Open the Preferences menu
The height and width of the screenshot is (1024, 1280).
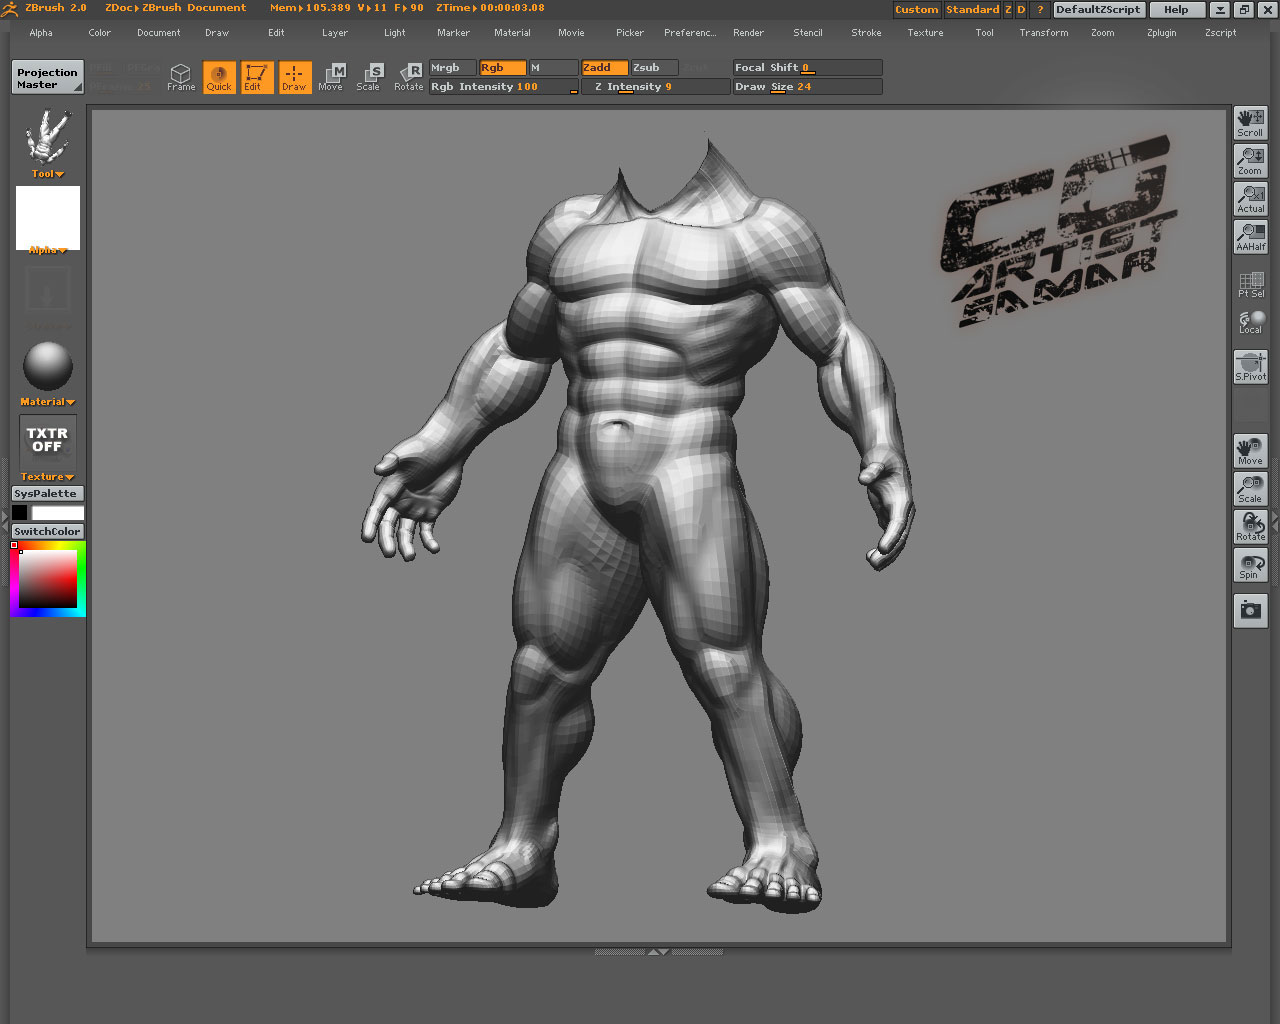(690, 32)
